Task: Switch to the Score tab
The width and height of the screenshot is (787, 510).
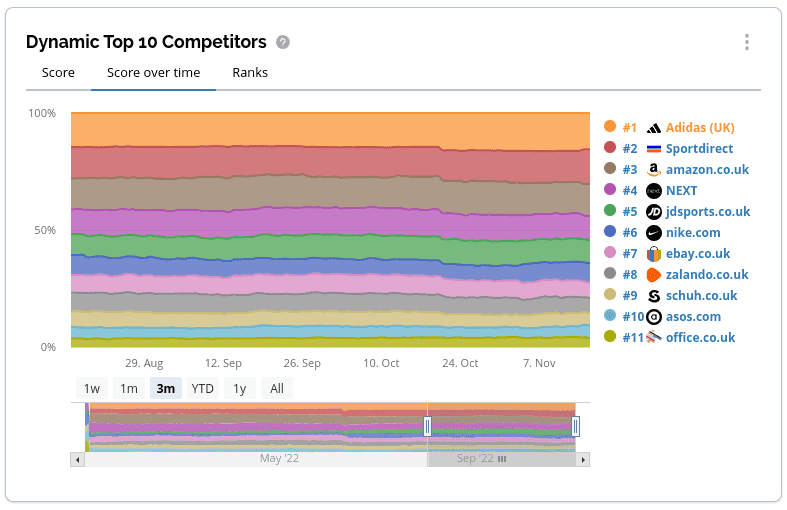Action: [x=58, y=73]
